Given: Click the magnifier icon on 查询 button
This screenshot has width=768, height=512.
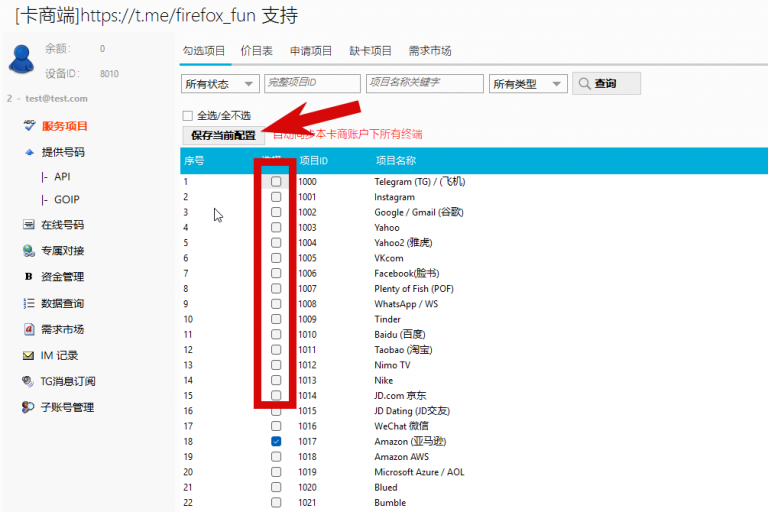Looking at the screenshot, I should (584, 83).
